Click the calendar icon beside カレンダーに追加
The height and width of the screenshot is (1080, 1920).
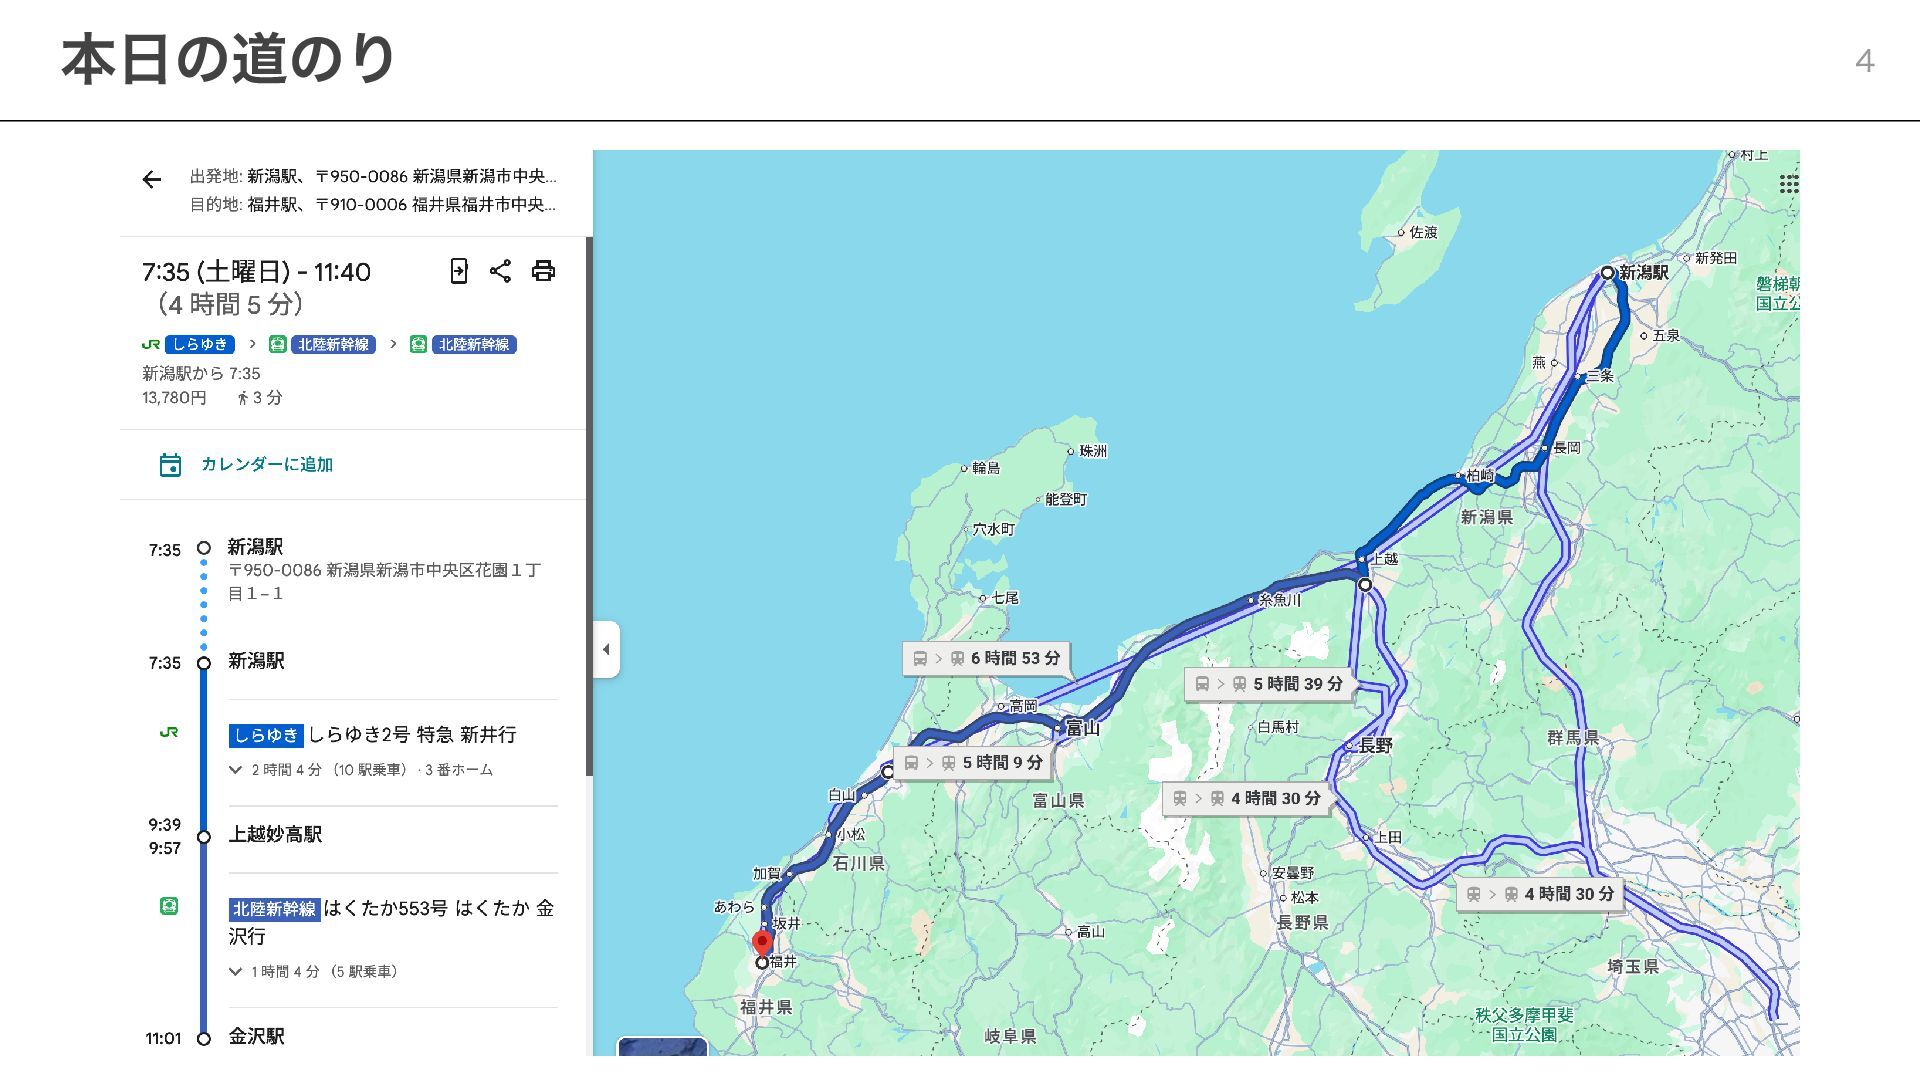tap(170, 465)
